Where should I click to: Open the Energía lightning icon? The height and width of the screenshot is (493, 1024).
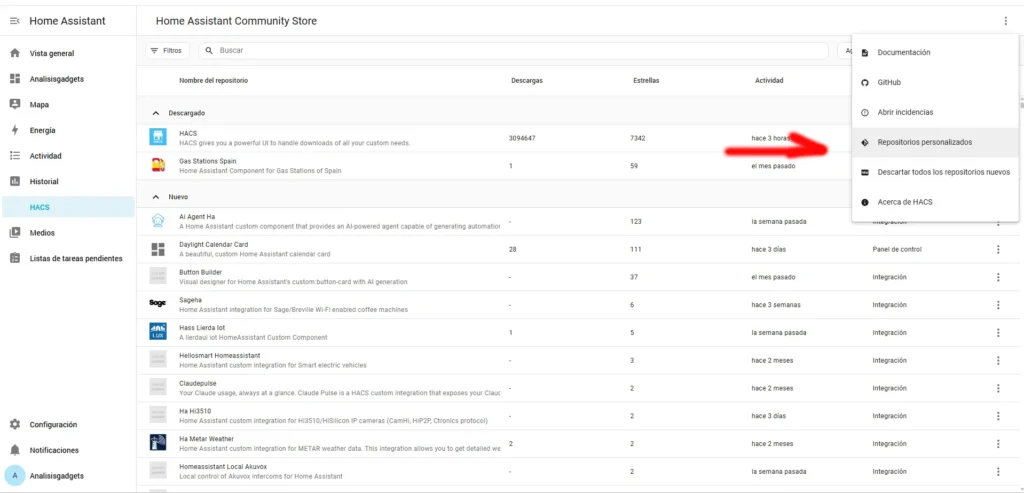click(x=15, y=130)
